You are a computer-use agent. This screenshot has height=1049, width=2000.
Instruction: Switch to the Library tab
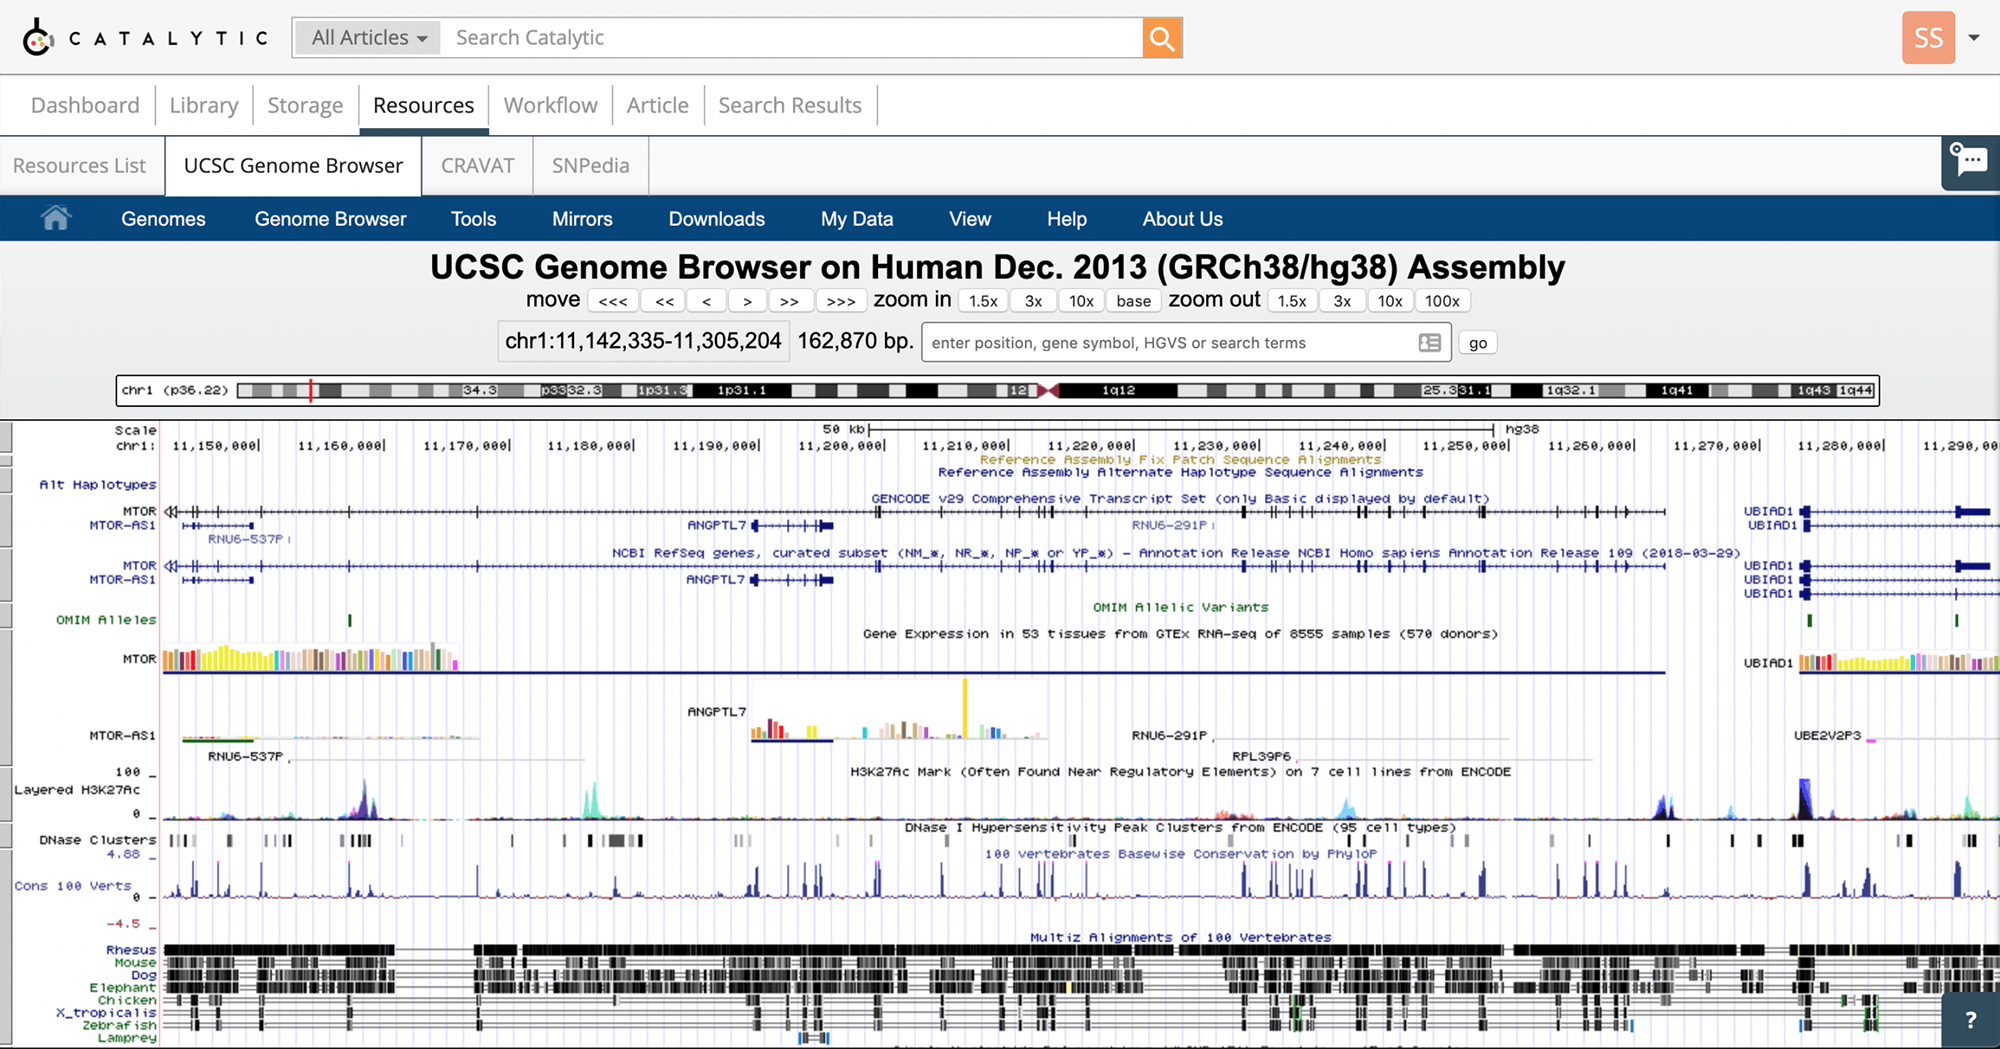204,105
